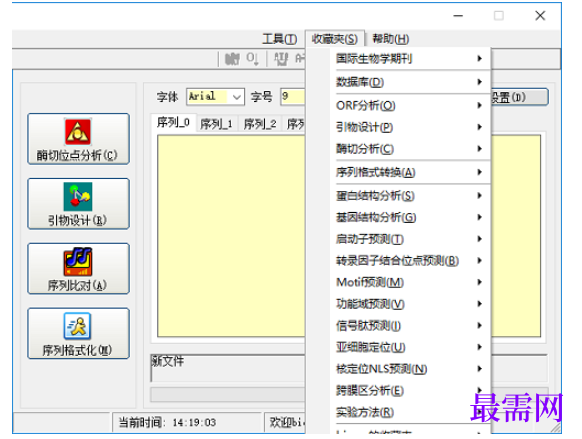Image resolution: width=582 pixels, height=439 pixels.
Task: Click the first greyed toolbar icon
Action: [x=233, y=59]
